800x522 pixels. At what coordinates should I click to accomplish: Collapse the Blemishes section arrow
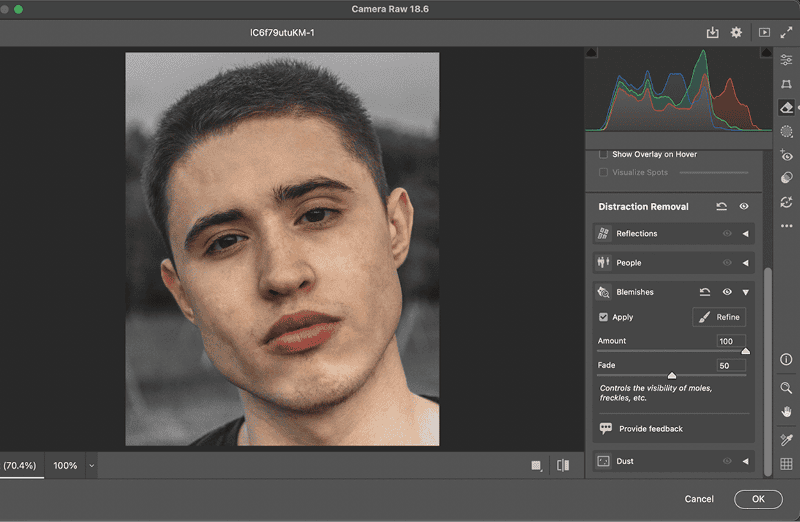pyautogui.click(x=745, y=292)
